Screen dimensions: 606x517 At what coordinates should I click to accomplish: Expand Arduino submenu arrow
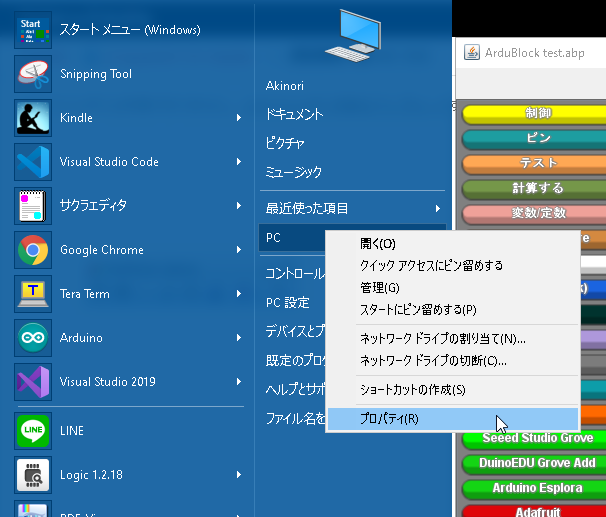pyautogui.click(x=239, y=338)
